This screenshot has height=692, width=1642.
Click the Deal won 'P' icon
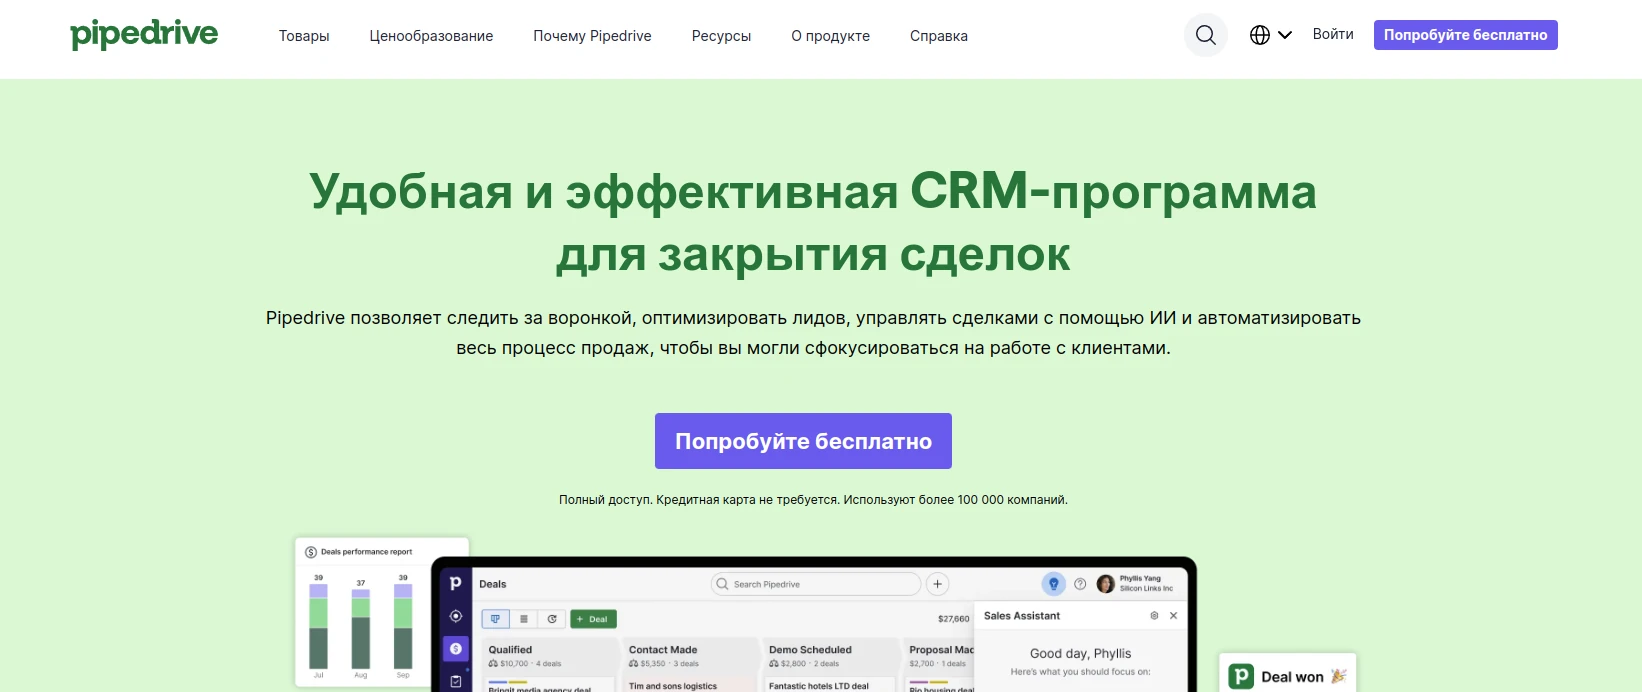[x=1240, y=676]
